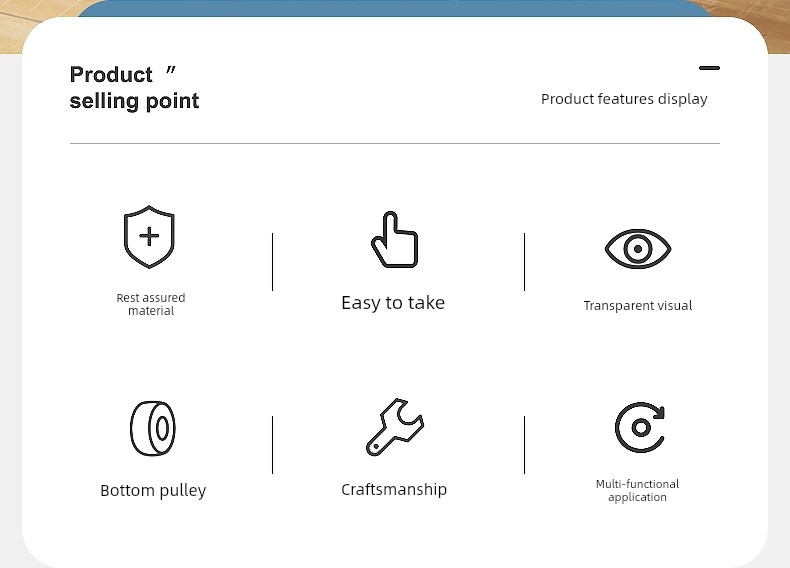Select the 'Easy to take' label
This screenshot has height=568, width=790.
click(393, 303)
